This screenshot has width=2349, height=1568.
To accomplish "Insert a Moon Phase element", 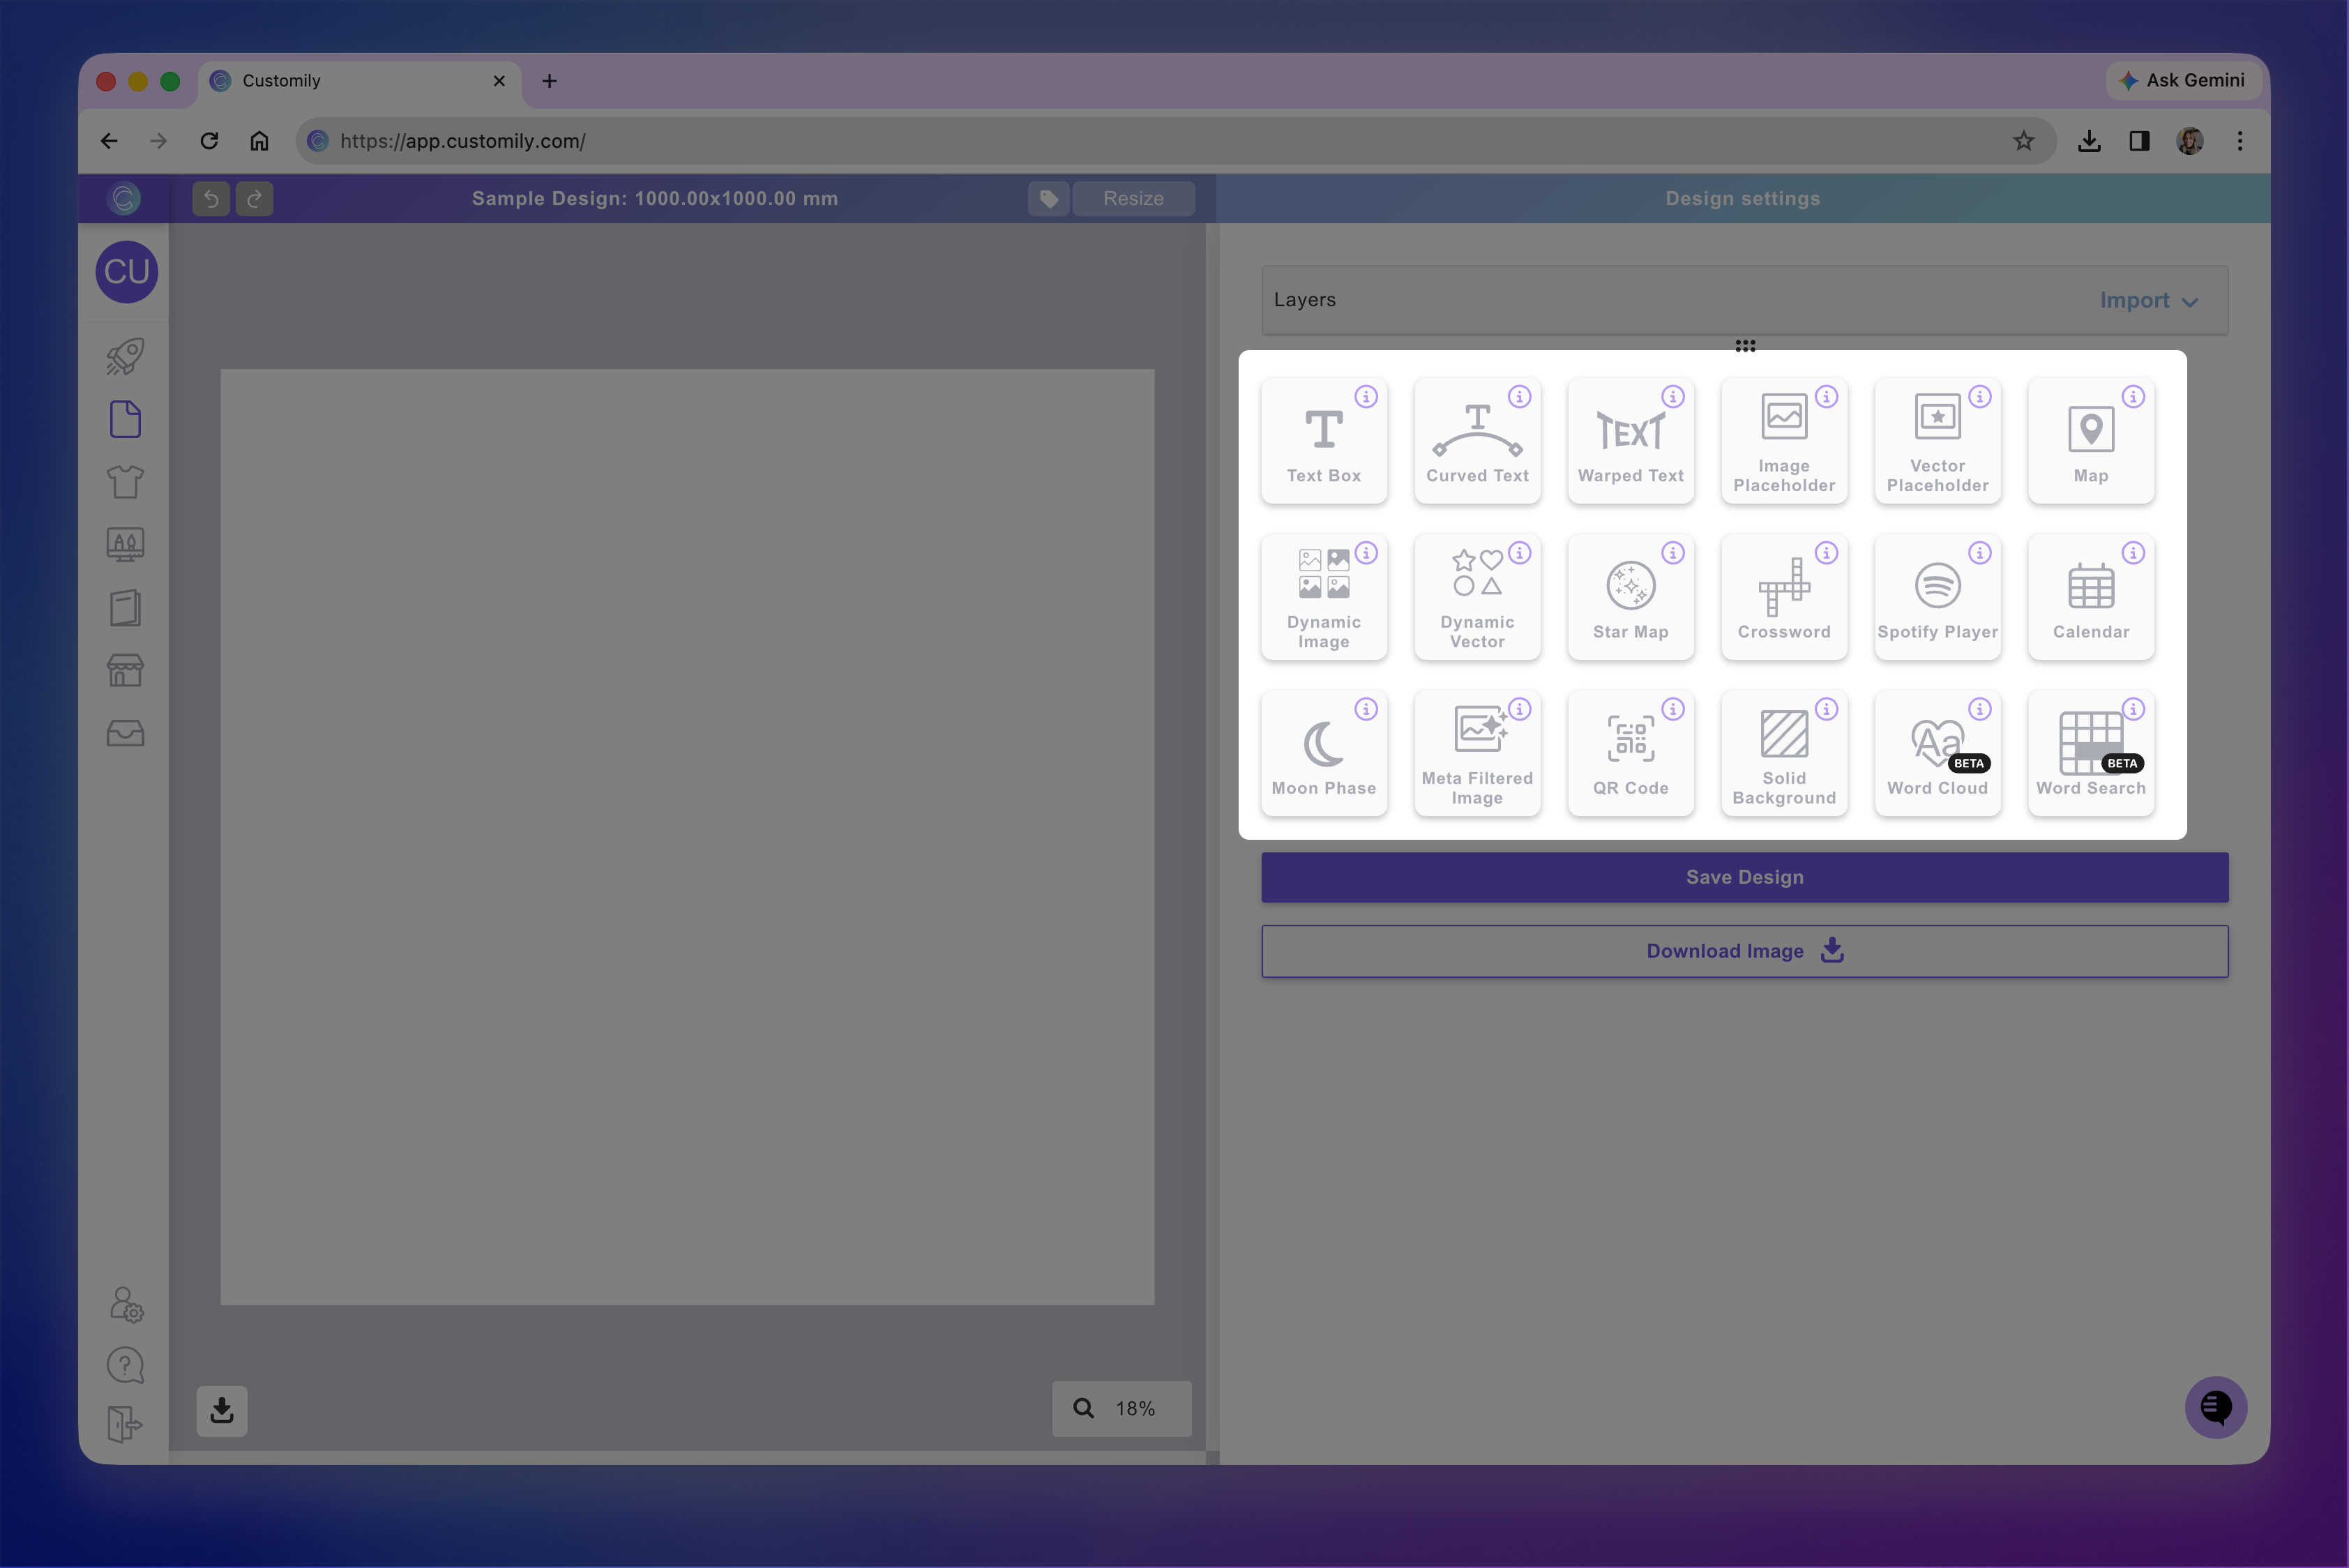I will [x=1323, y=753].
